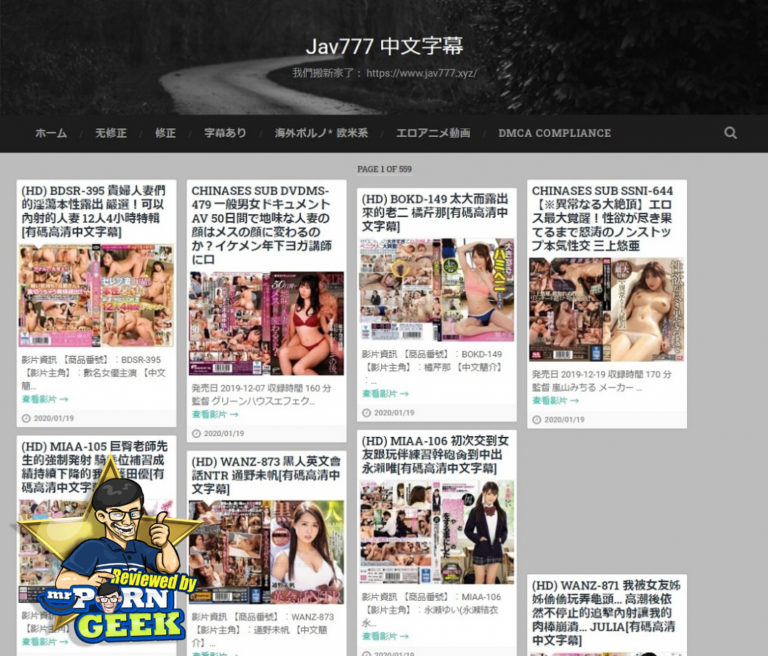This screenshot has height=656, width=768.
Task: Click the Jav777 中文字幕 site title
Action: click(384, 47)
